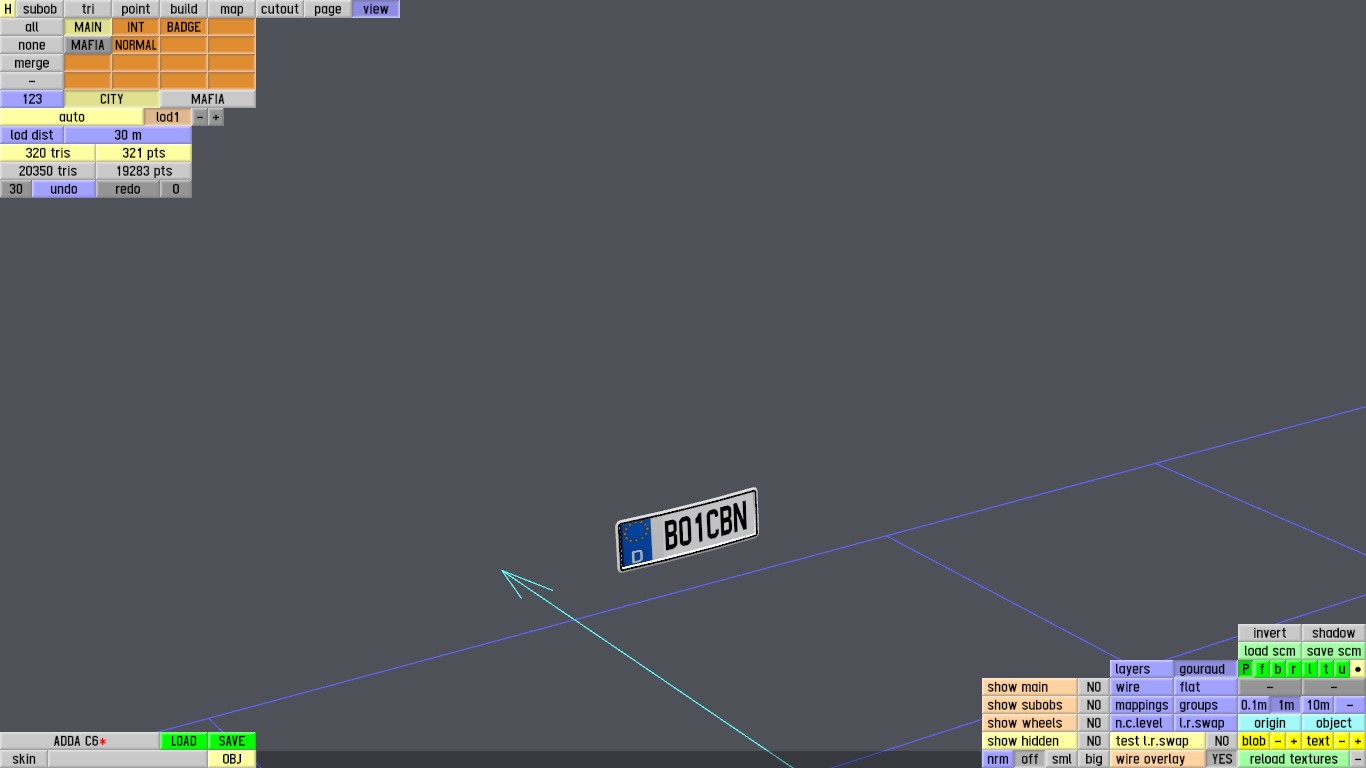Viewport: 1366px width, 768px height.
Task: Set grid size to 10m
Action: [x=1318, y=705]
